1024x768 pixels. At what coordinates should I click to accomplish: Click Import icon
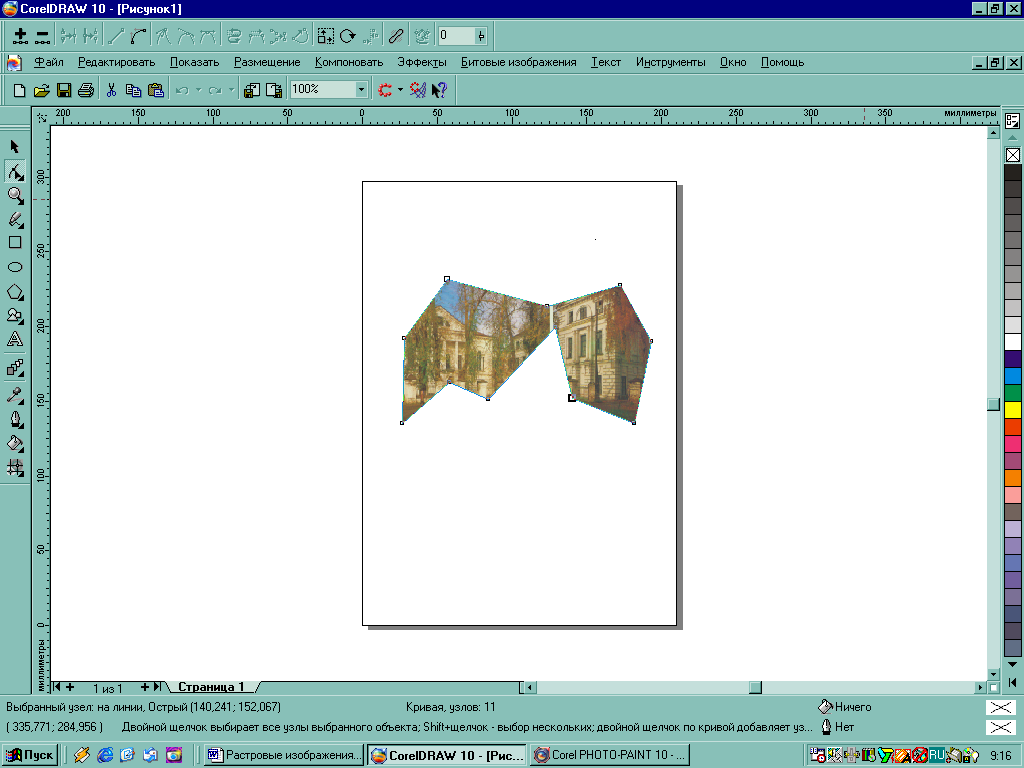coord(251,90)
